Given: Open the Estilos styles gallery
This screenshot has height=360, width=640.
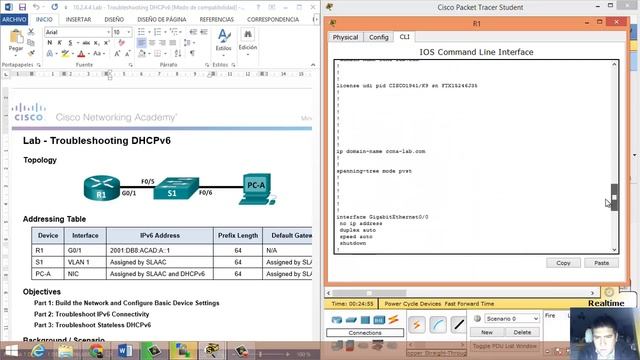Looking at the screenshot, I should coord(224,41).
